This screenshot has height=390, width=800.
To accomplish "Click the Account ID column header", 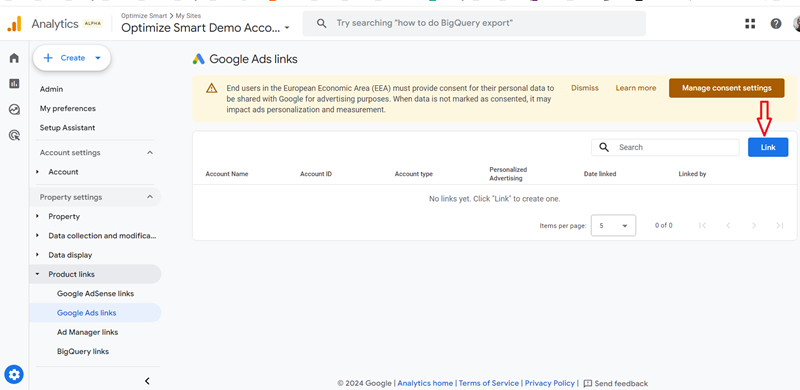I will pos(316,174).
